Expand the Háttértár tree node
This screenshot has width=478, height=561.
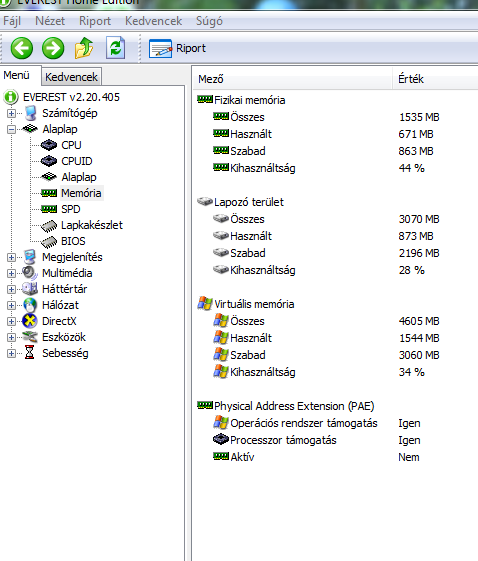(x=11, y=289)
